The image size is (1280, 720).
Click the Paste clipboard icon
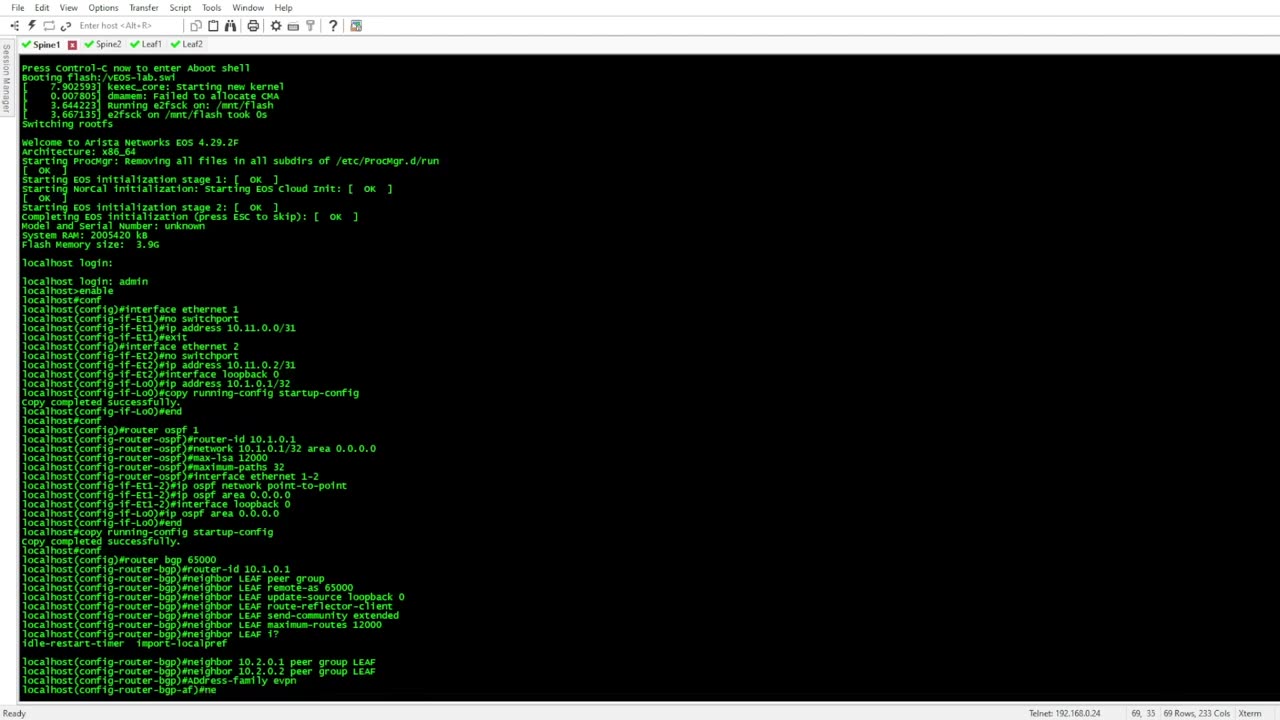(x=213, y=26)
